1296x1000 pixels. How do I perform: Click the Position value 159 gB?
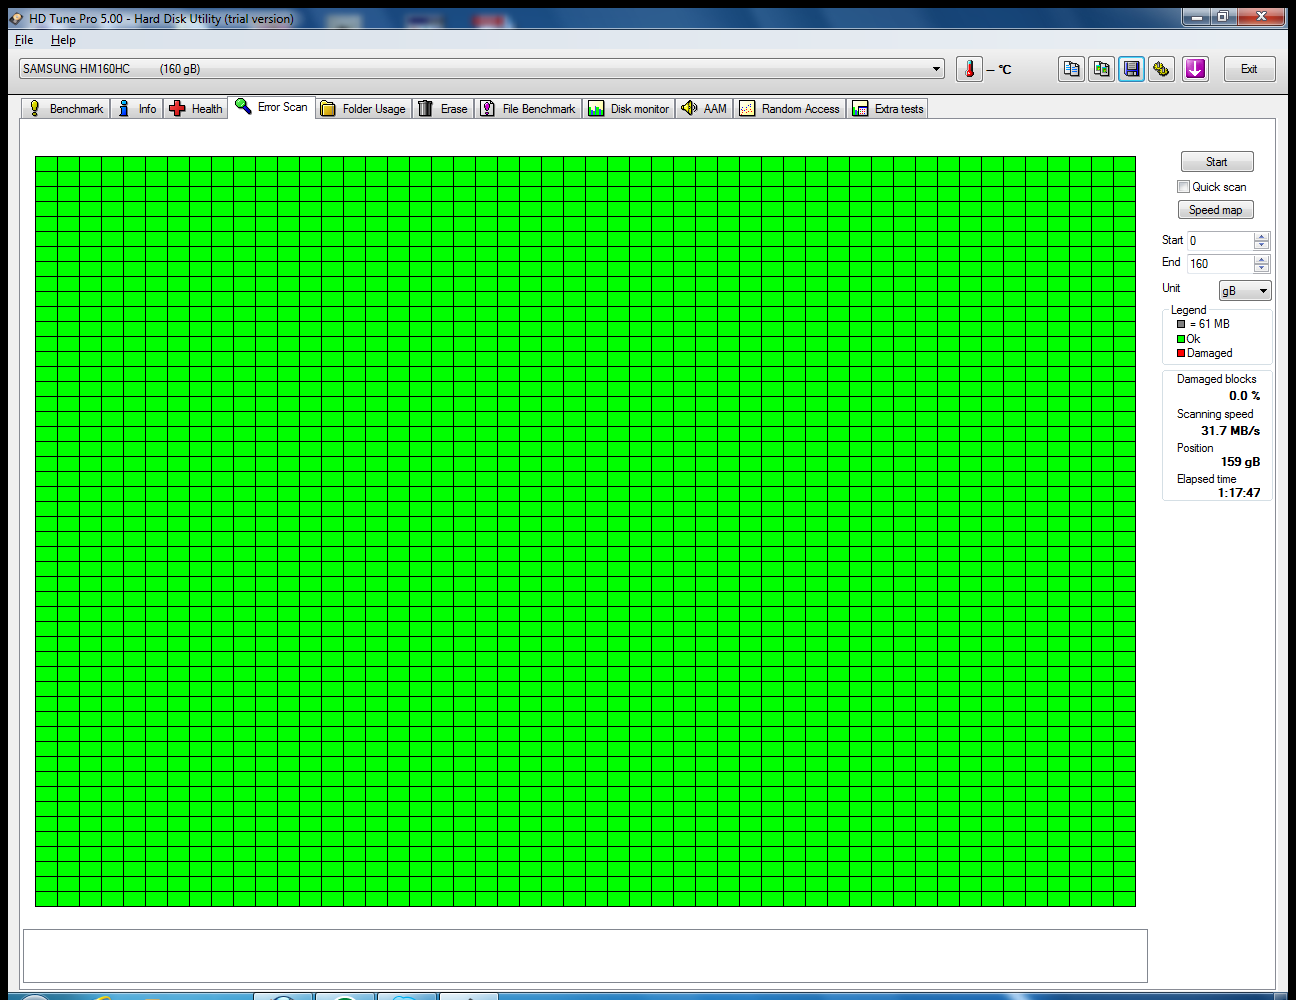1240,462
